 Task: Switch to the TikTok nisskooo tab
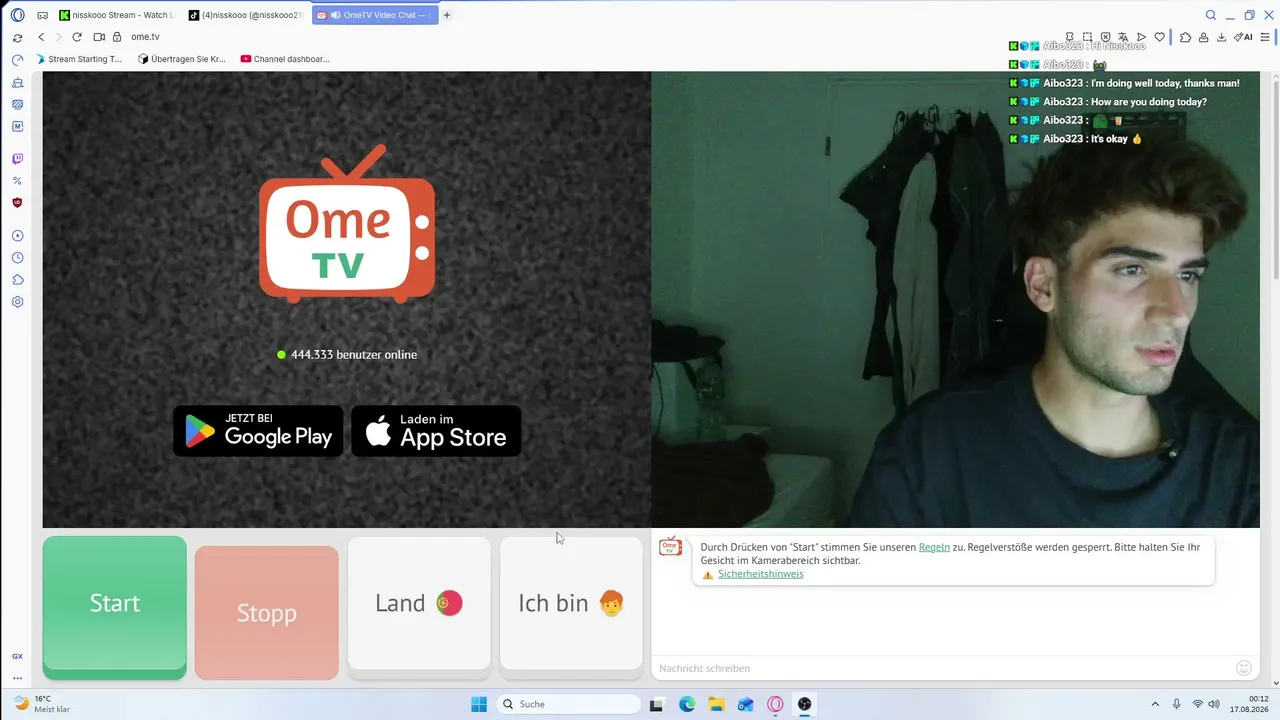tap(245, 15)
